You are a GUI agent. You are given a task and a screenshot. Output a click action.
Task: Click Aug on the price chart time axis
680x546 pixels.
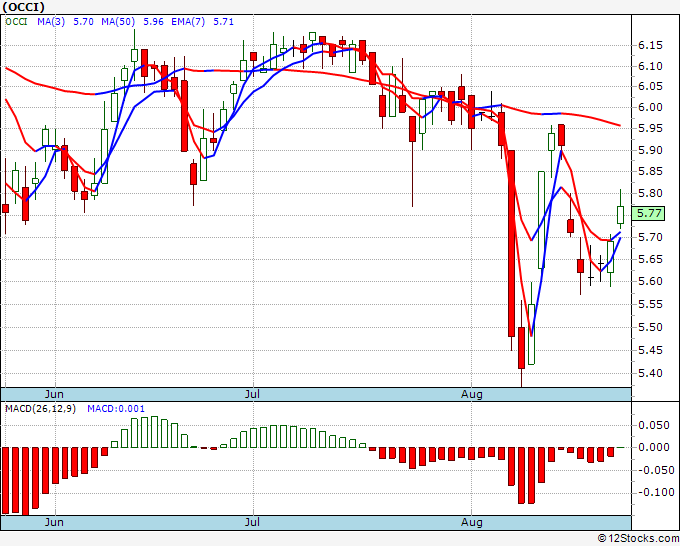coord(471,395)
